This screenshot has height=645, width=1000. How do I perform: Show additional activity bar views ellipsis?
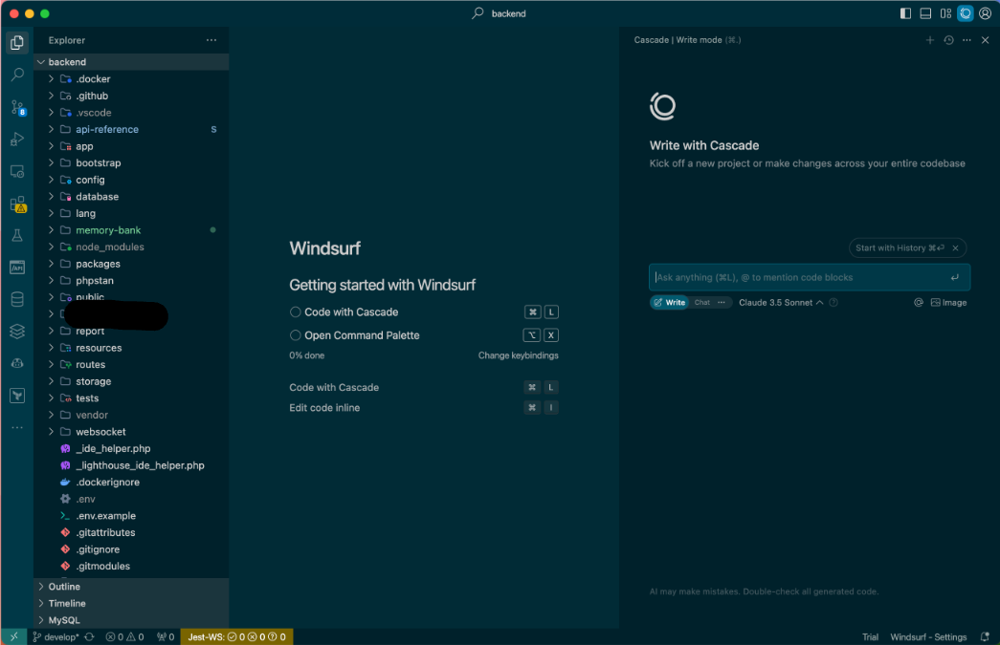(17, 427)
